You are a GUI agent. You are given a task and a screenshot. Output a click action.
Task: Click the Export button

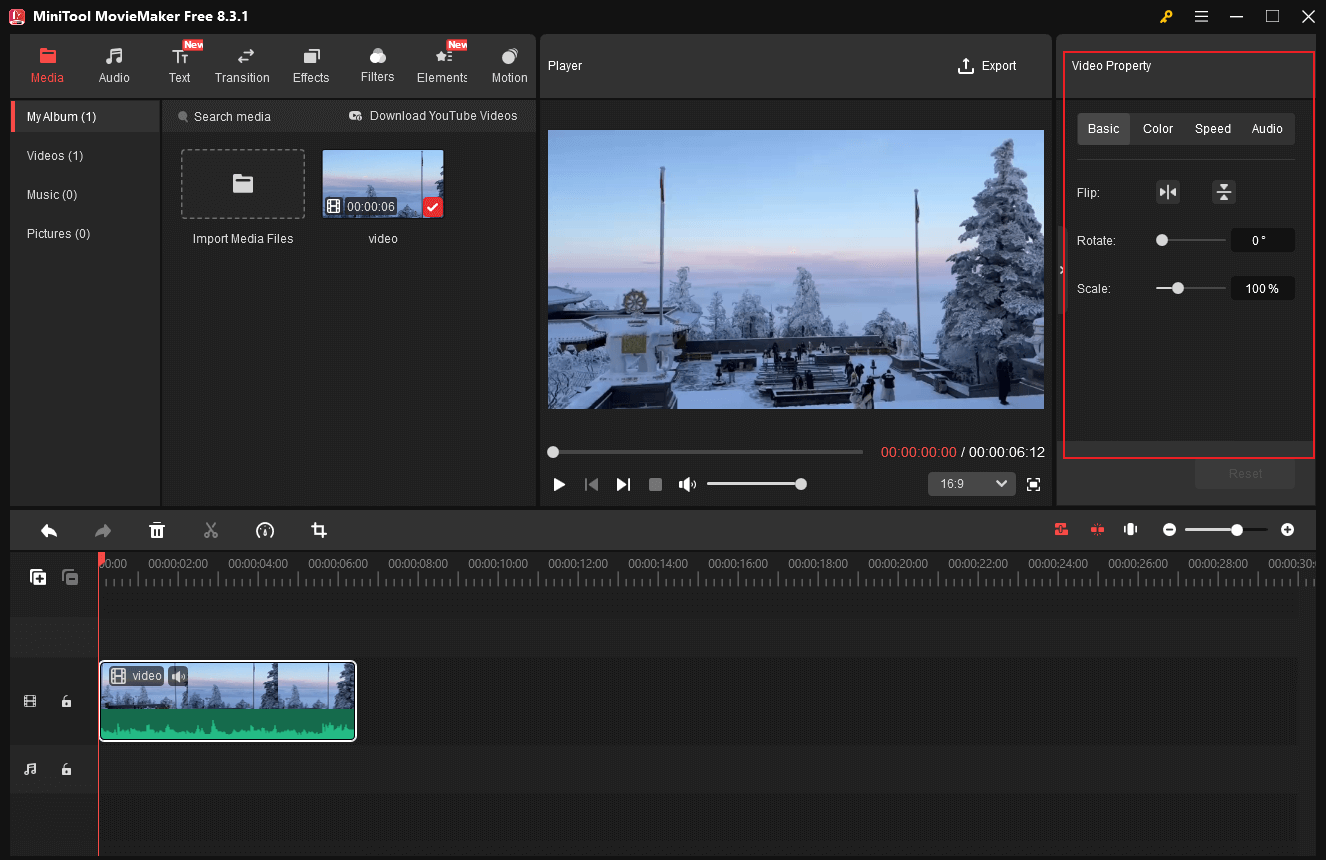986,65
